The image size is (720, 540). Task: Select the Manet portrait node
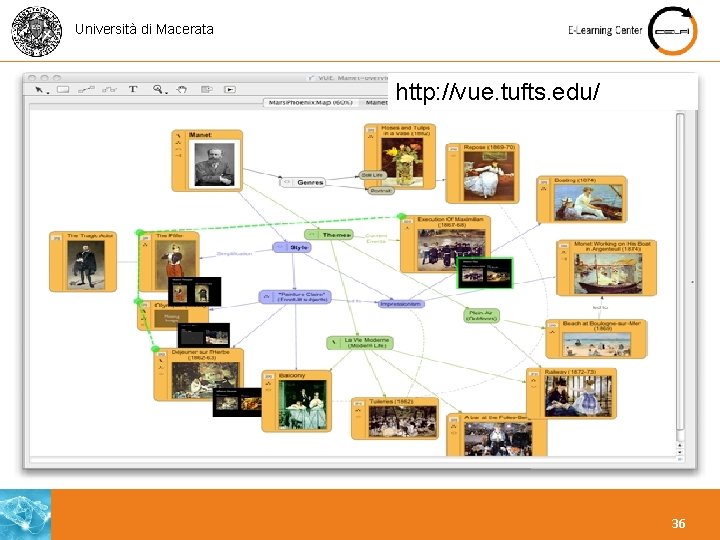click(x=207, y=161)
